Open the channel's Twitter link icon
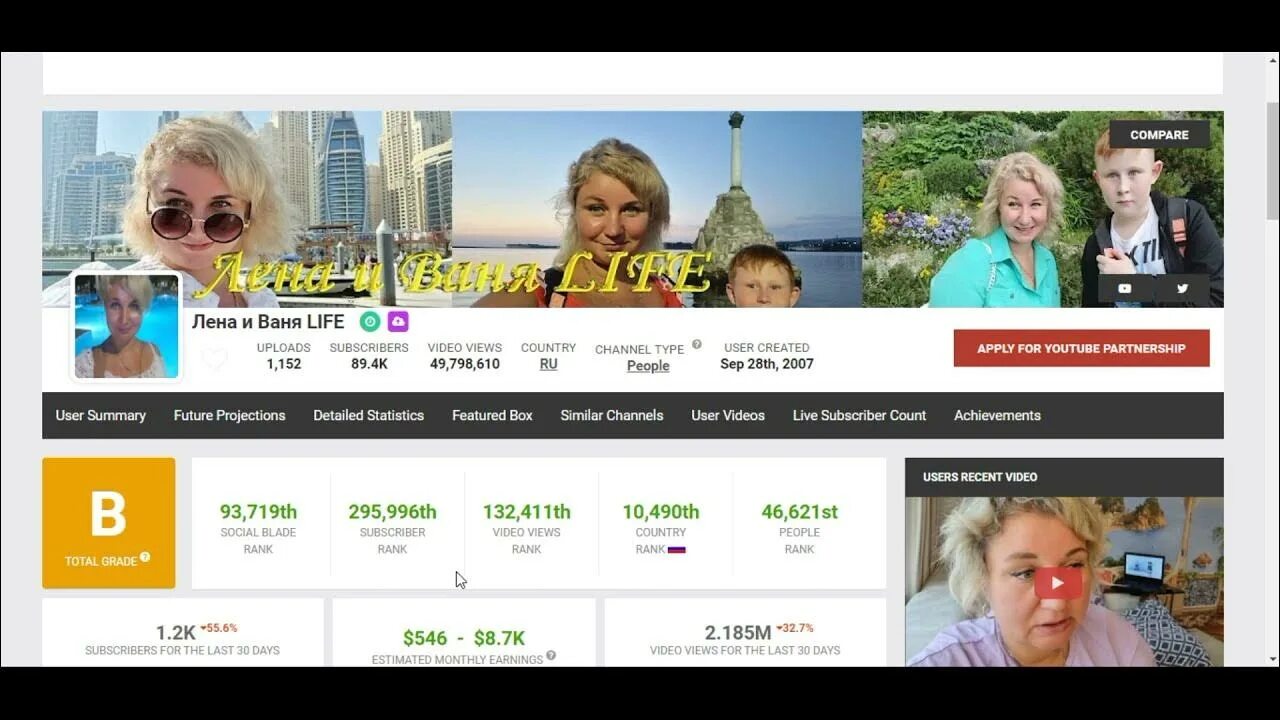 tap(1182, 289)
